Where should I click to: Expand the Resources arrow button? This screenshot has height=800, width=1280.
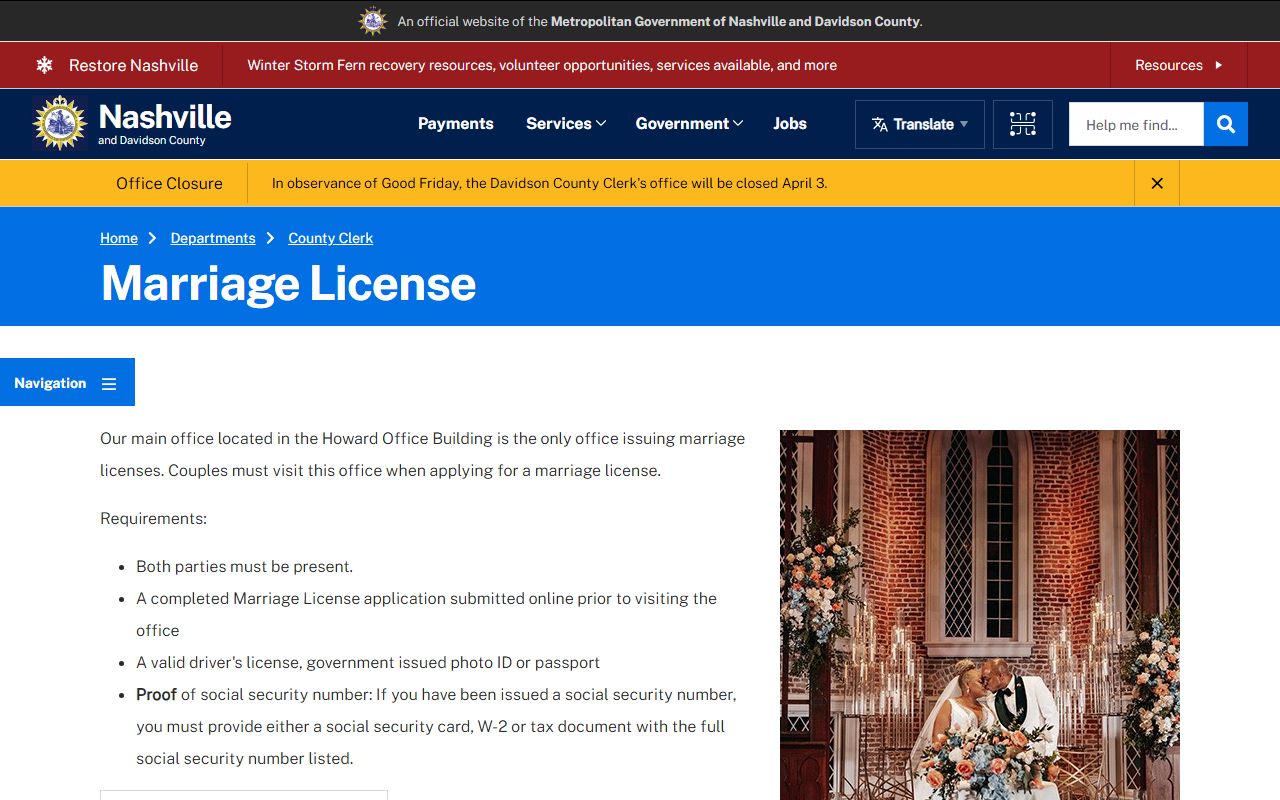tap(1179, 65)
